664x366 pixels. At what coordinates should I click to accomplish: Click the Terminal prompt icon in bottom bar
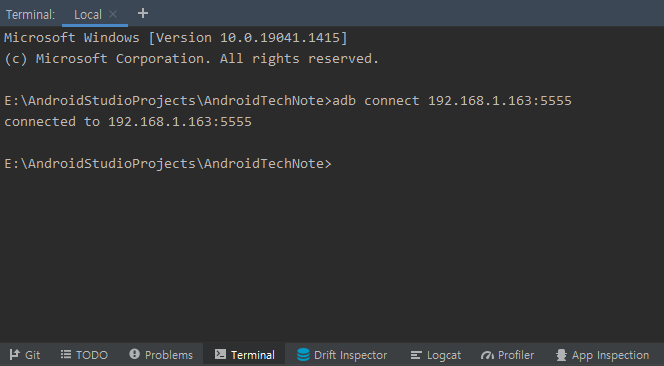220,354
